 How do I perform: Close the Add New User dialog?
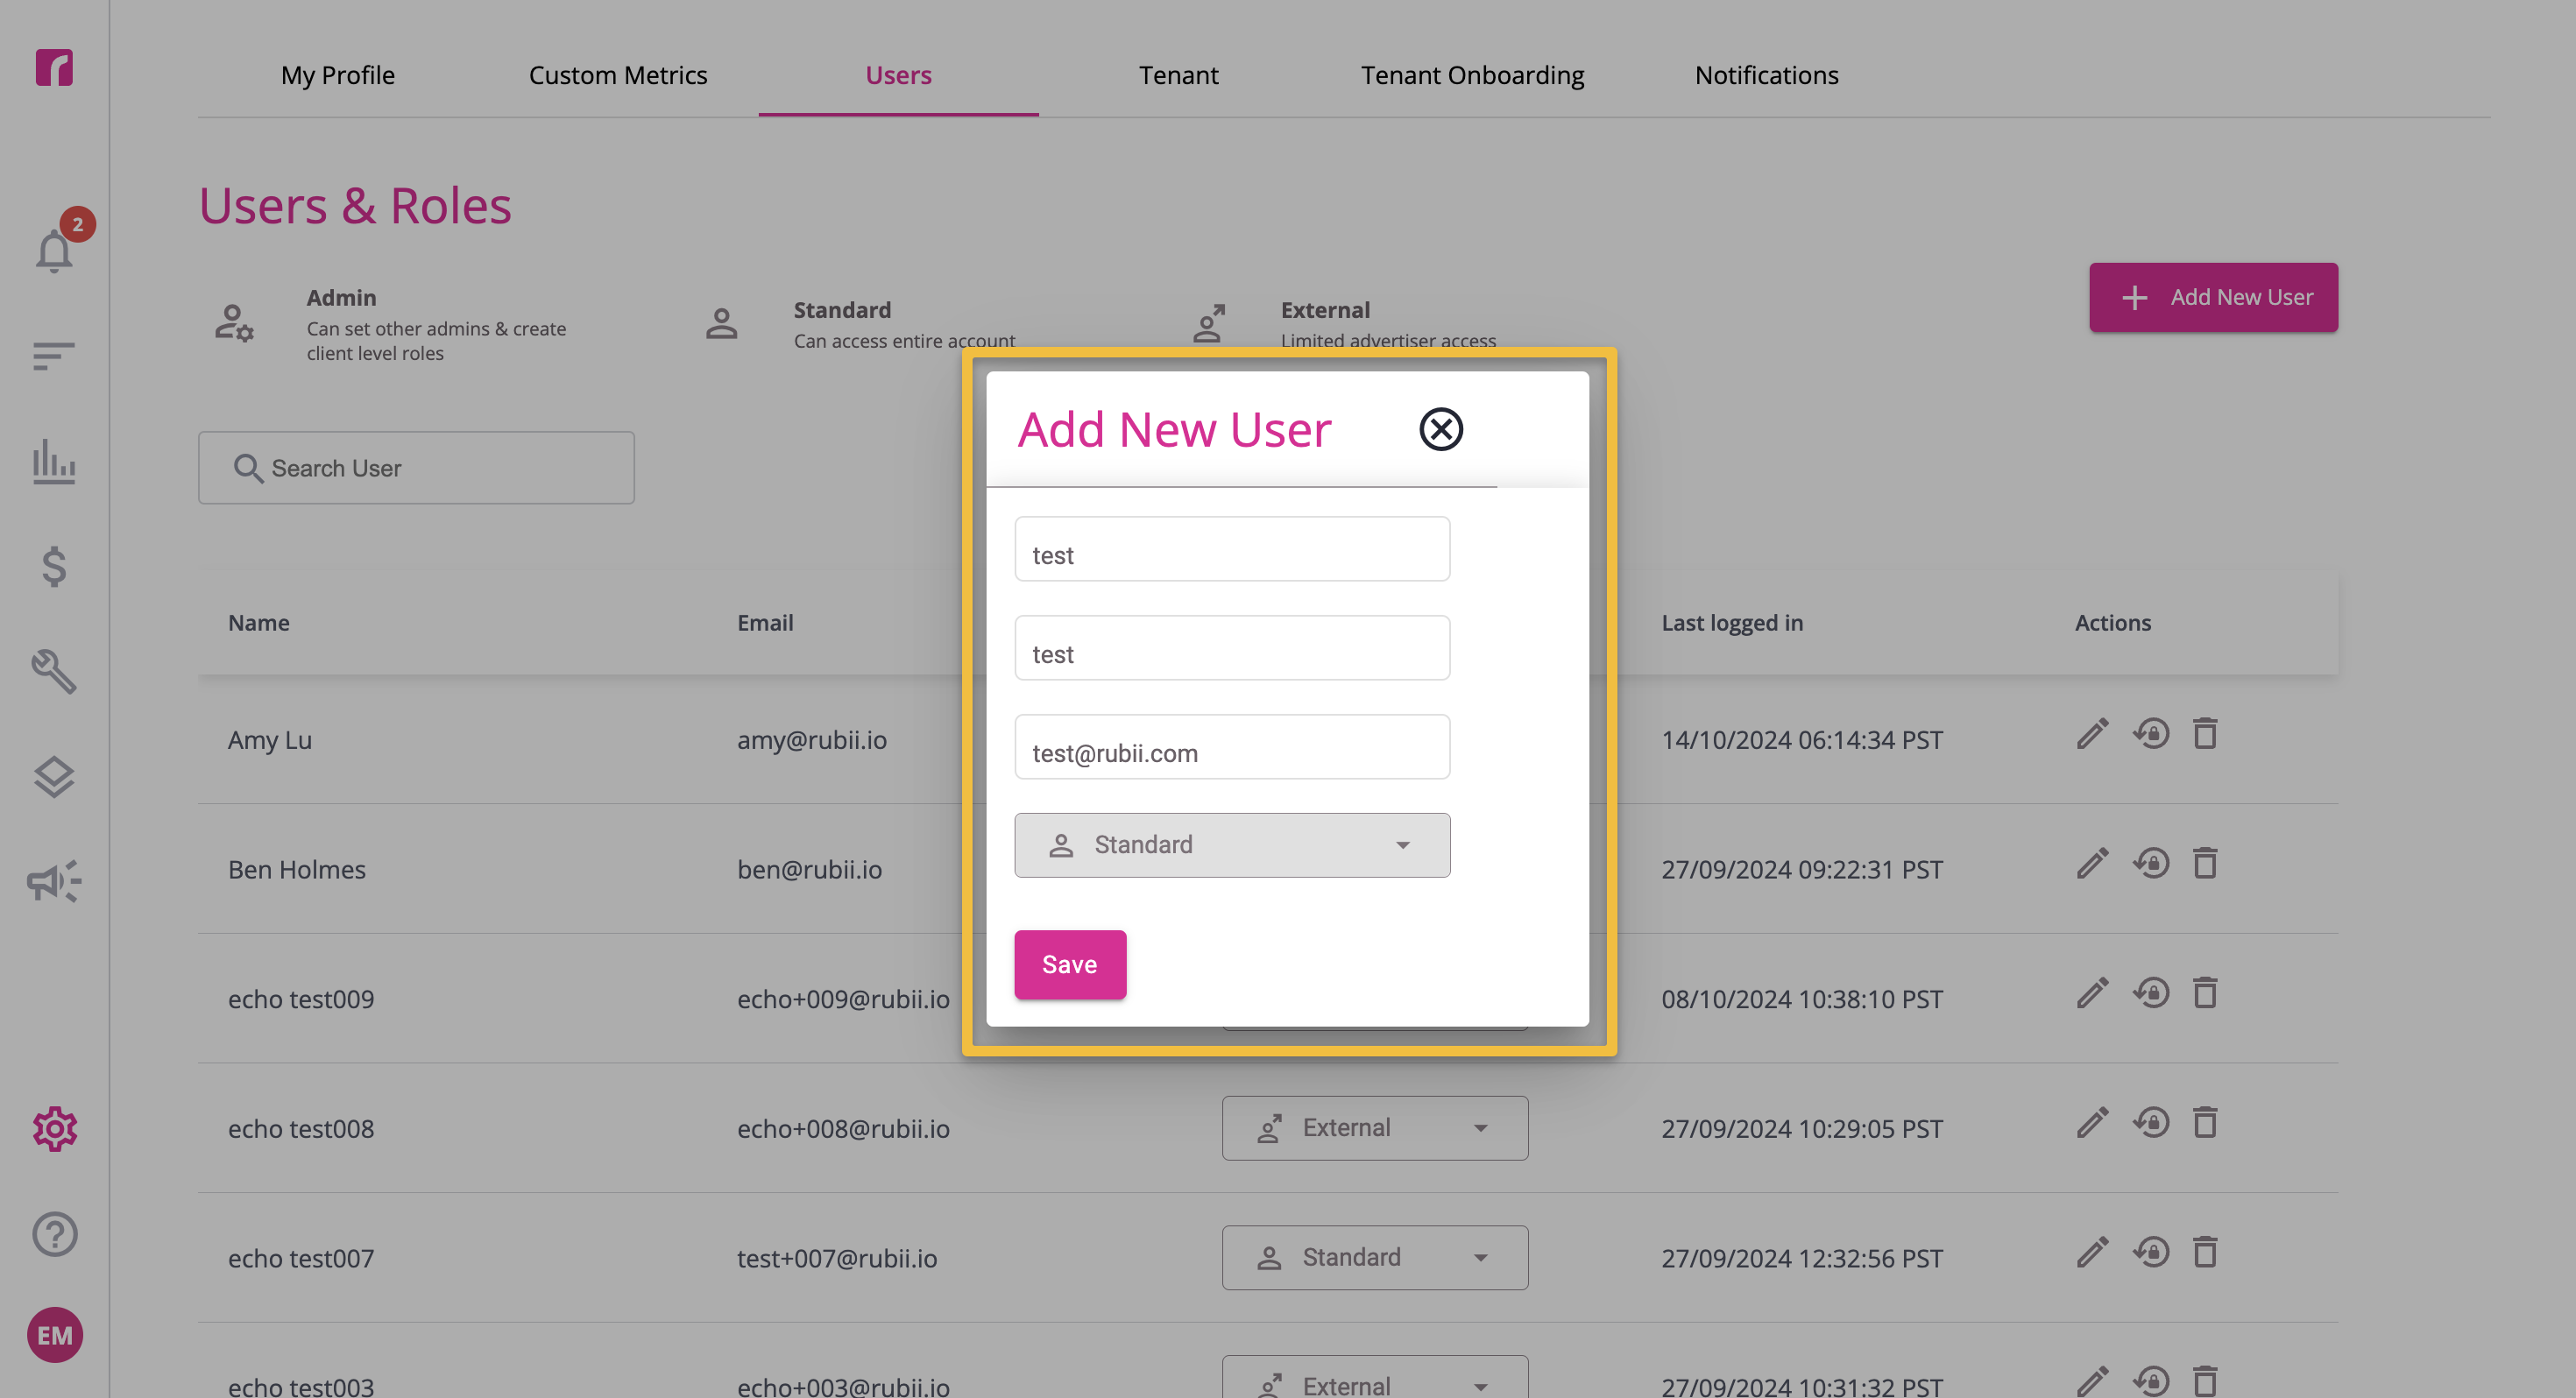tap(1441, 429)
